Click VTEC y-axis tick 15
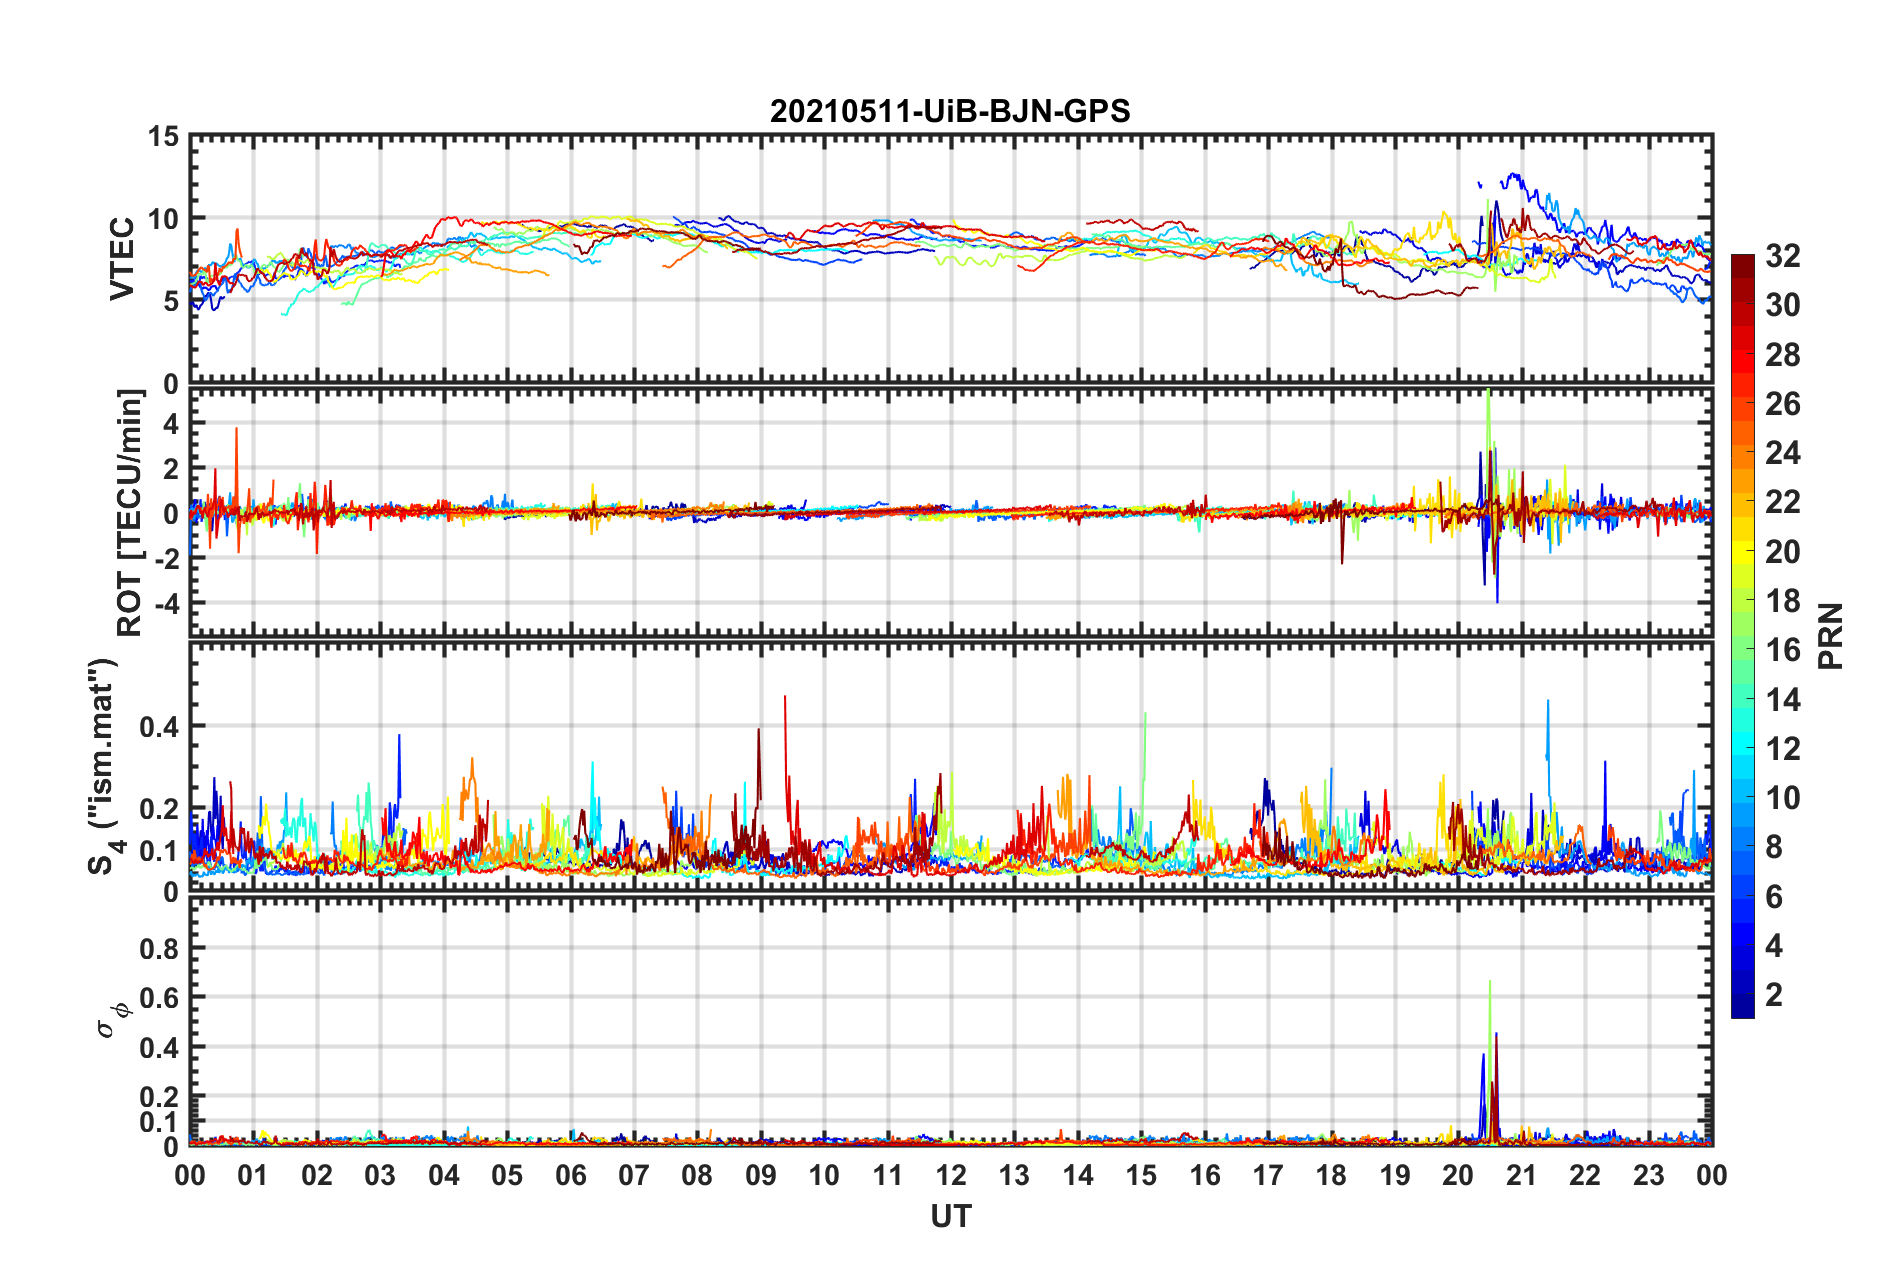Image resolution: width=1902 pixels, height=1272 pixels. (163, 136)
